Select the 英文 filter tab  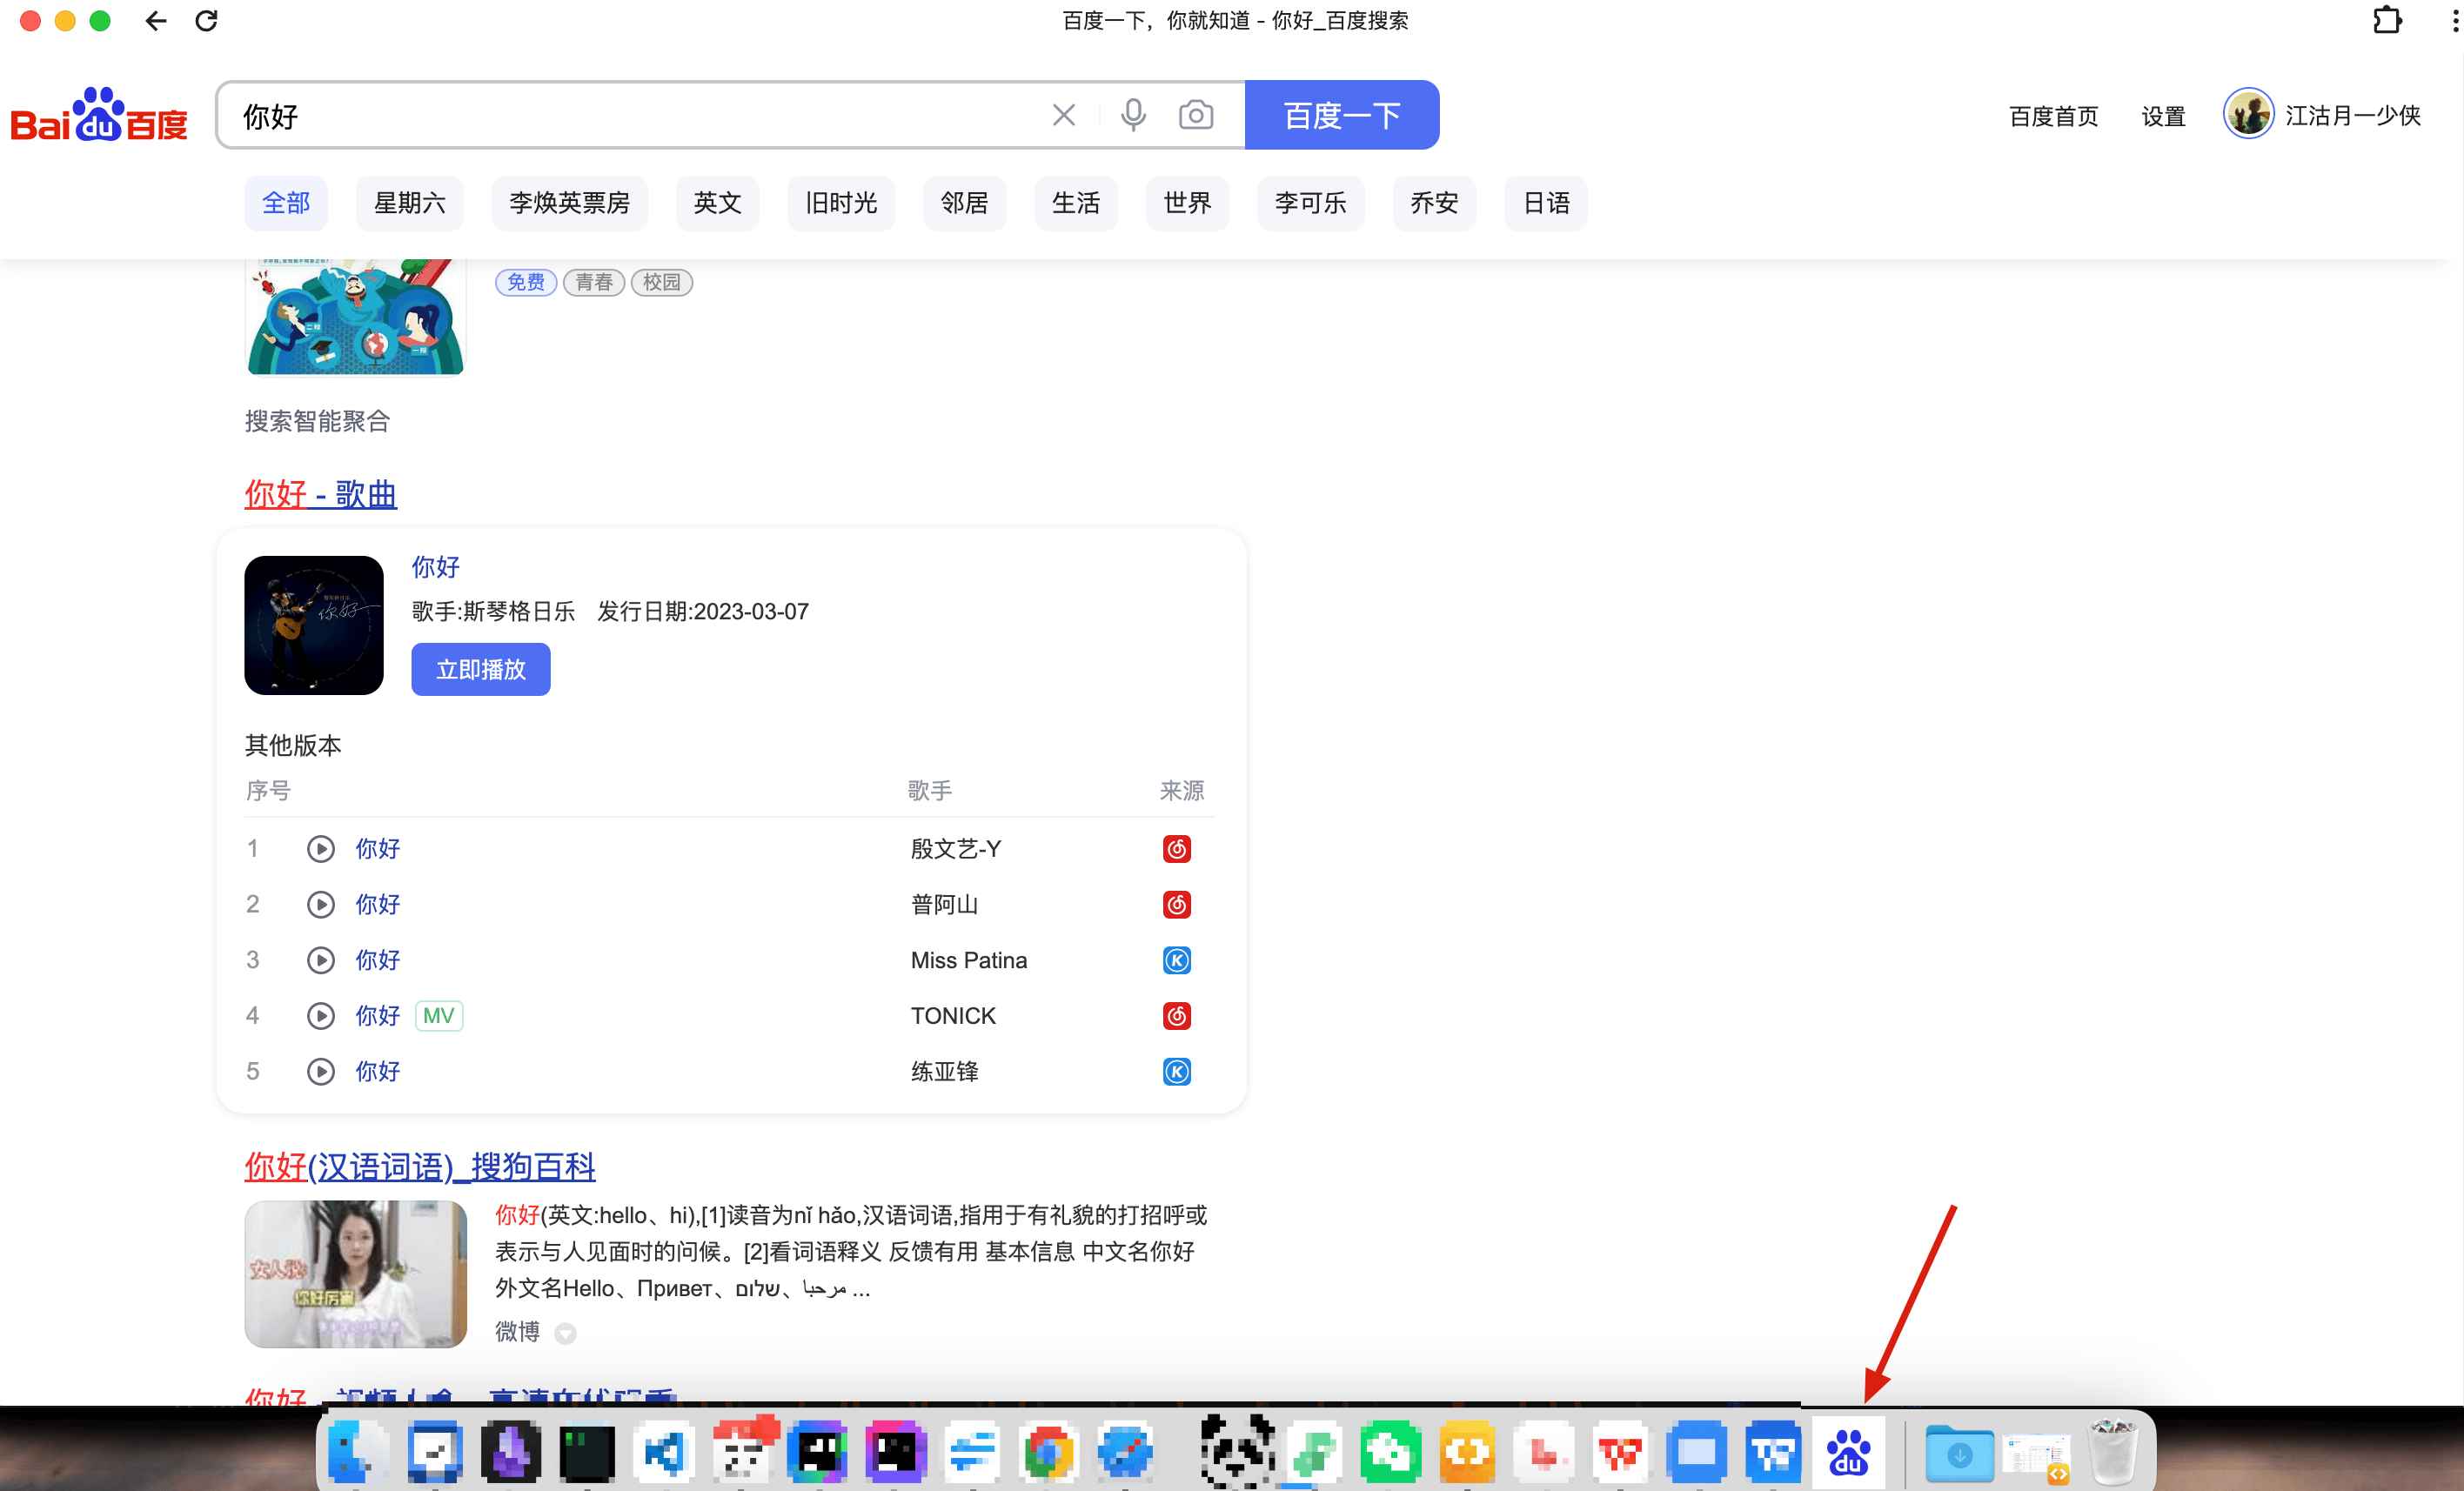[717, 203]
